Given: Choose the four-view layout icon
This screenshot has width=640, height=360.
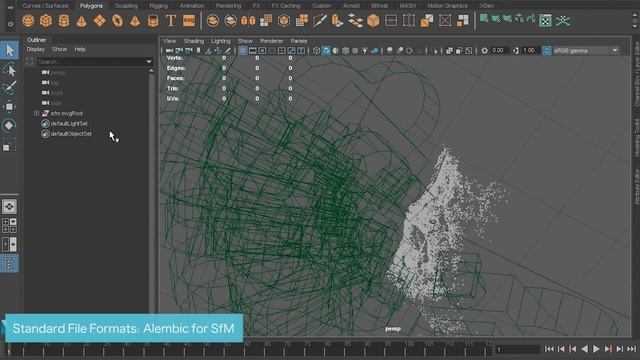Looking at the screenshot, I should click(9, 225).
